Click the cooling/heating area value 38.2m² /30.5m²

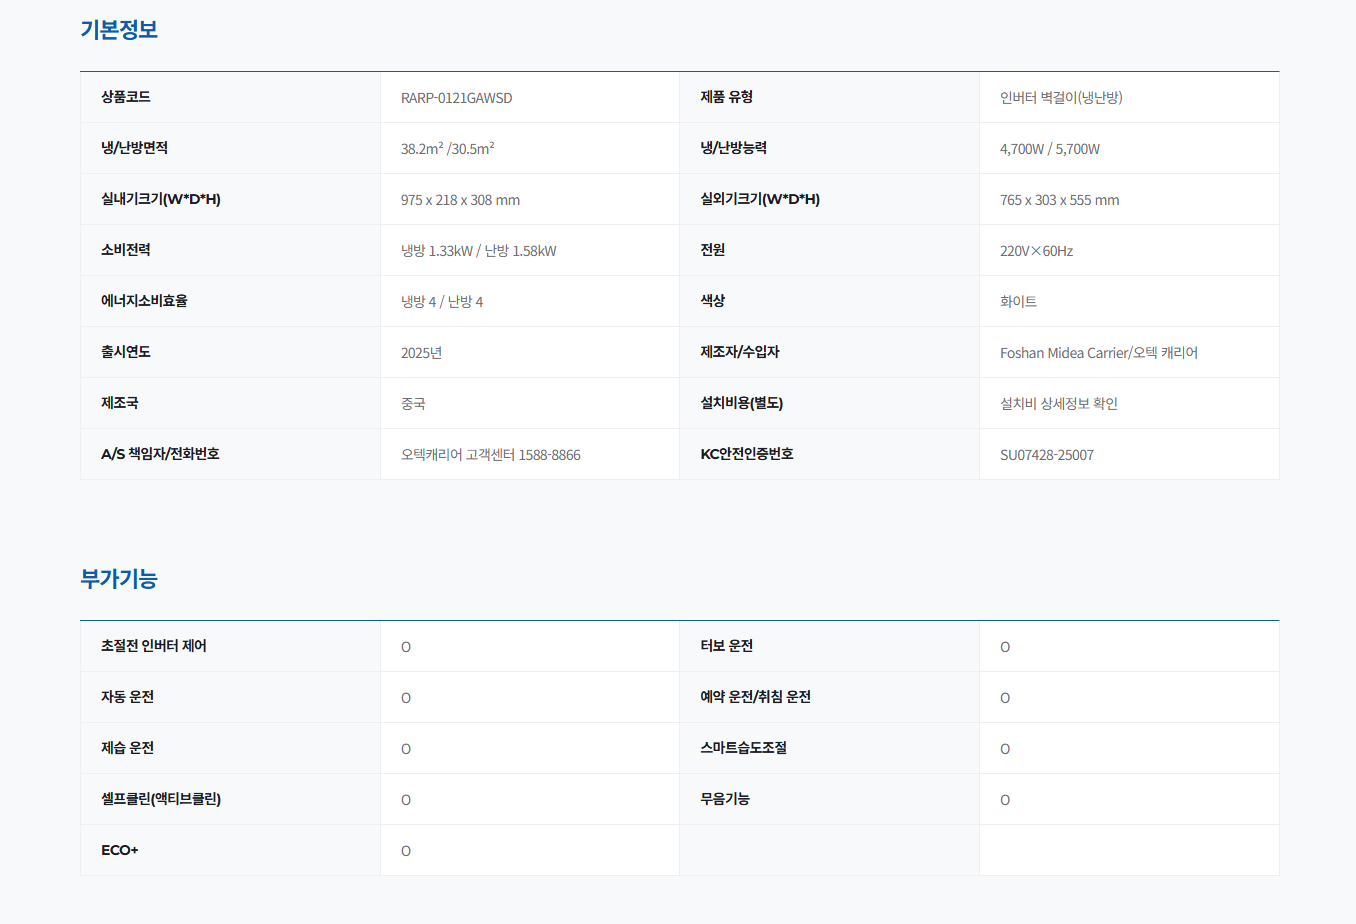click(447, 149)
